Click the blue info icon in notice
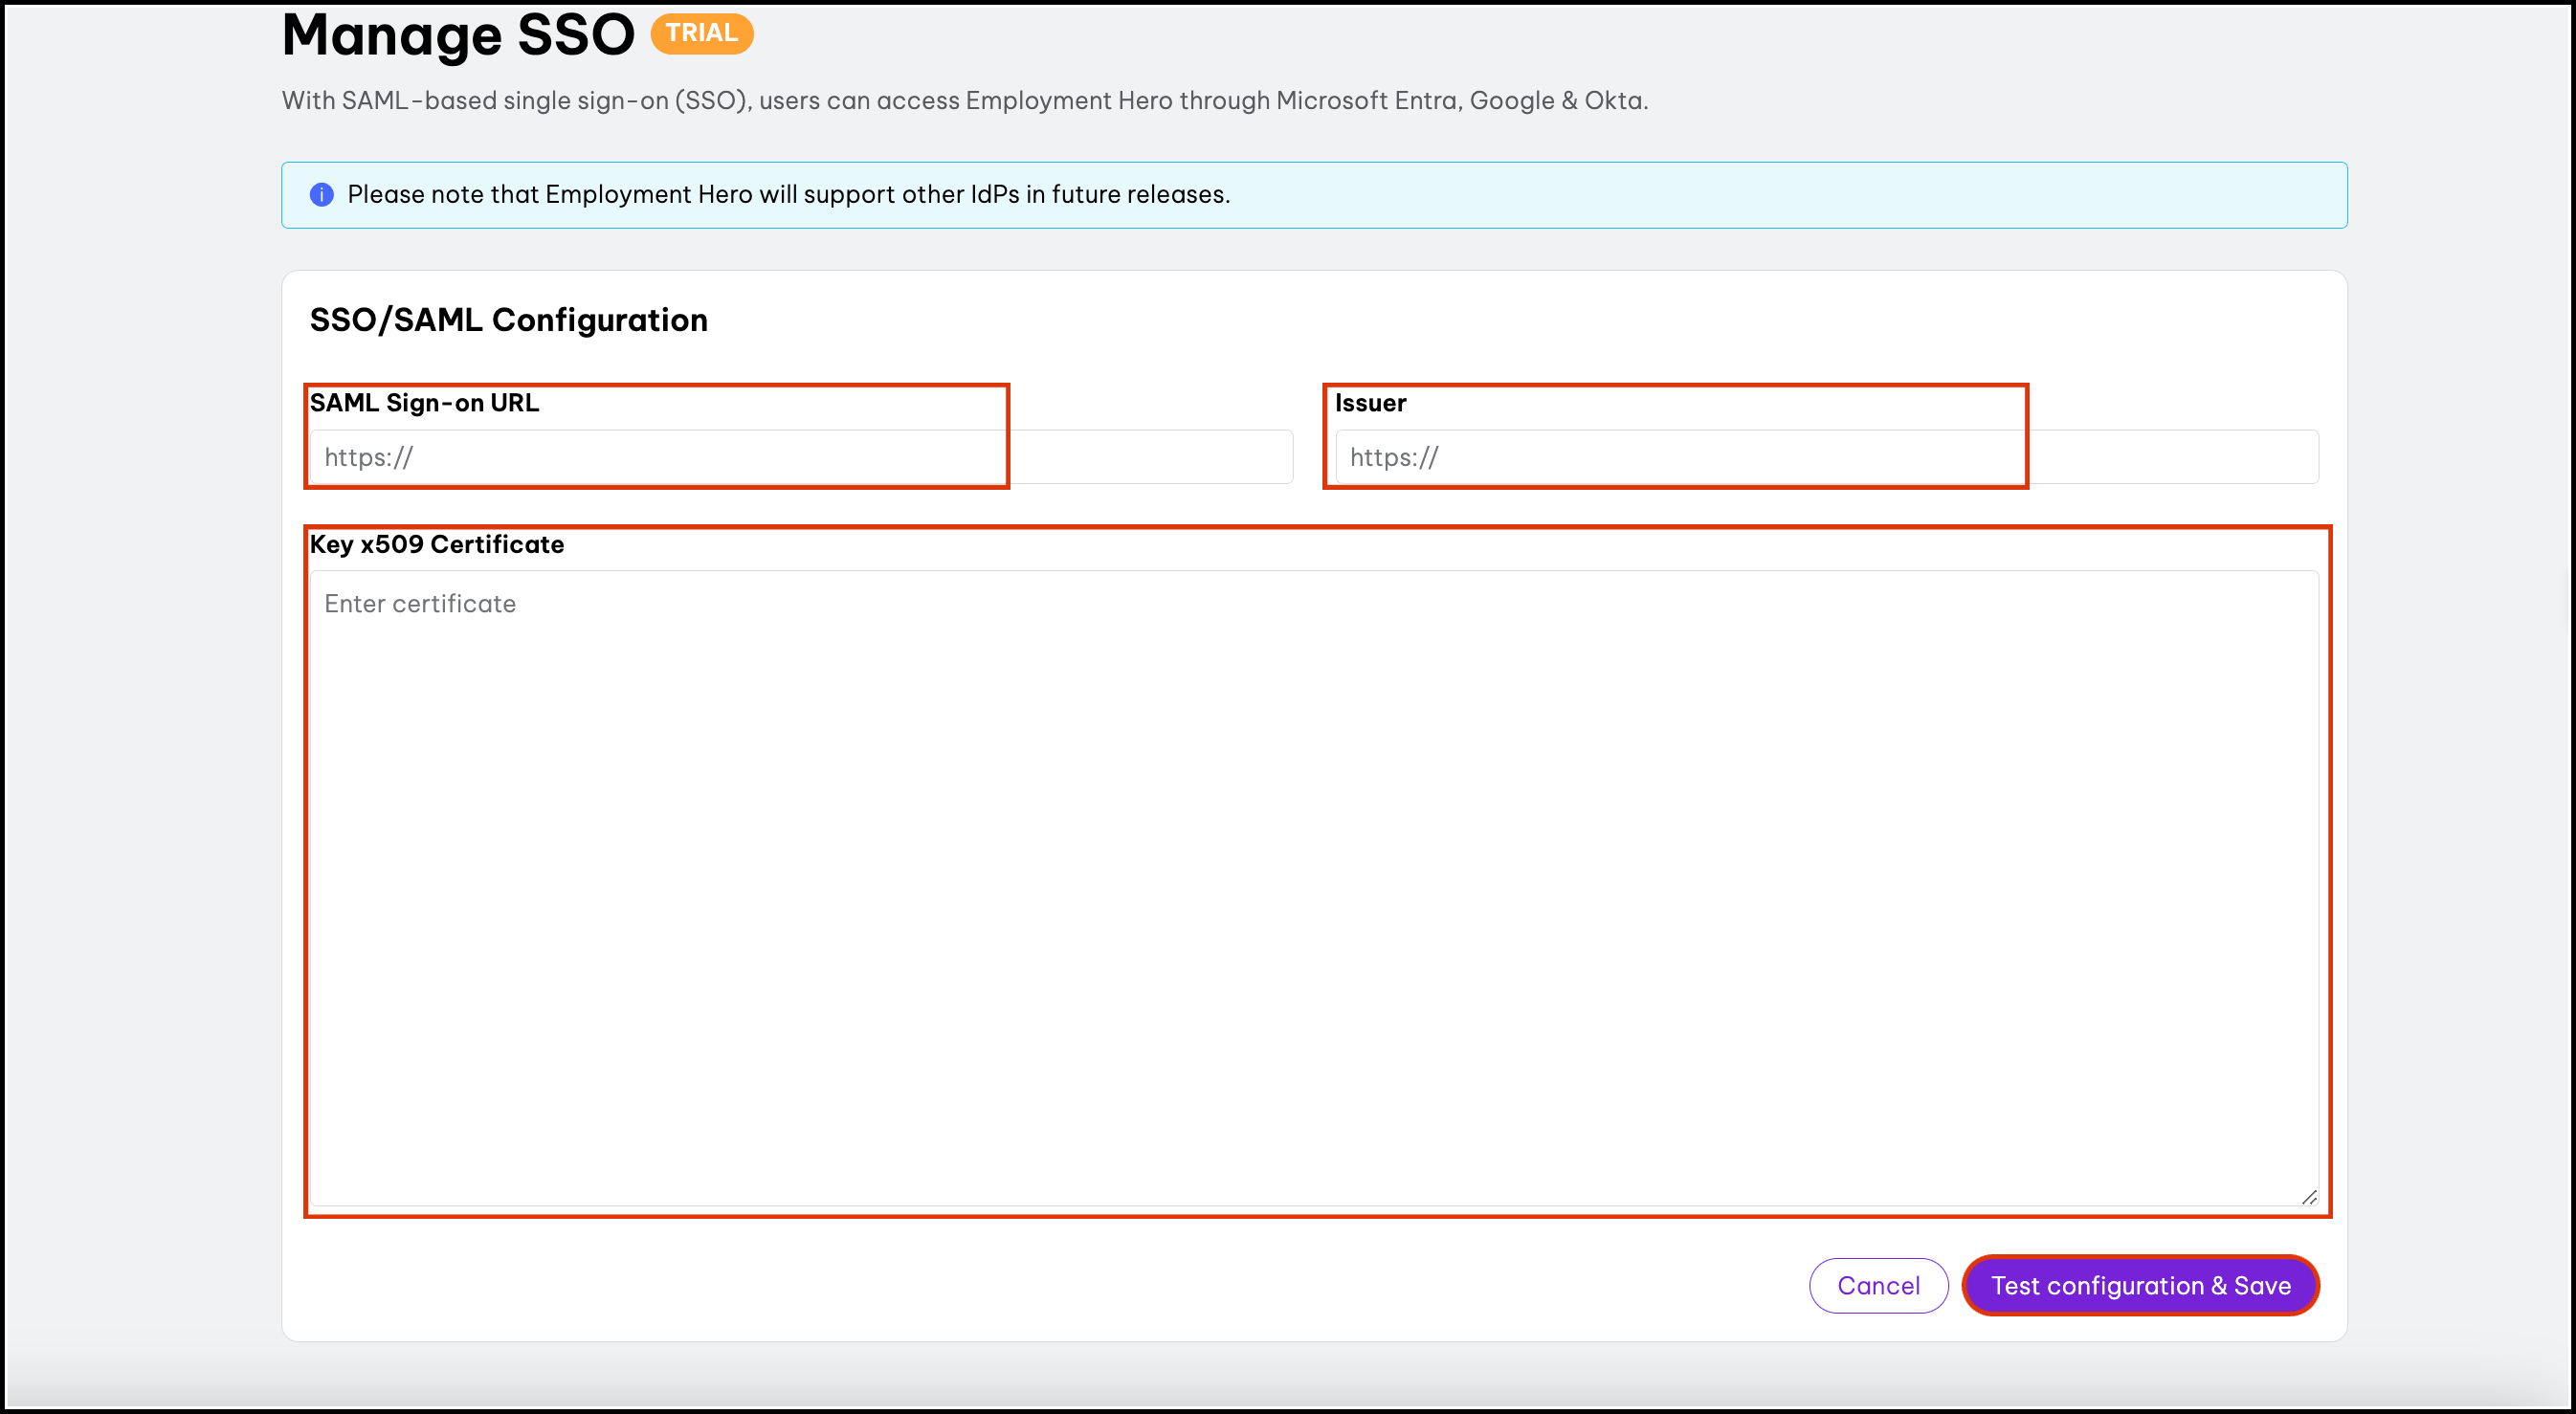 pyautogui.click(x=321, y=195)
